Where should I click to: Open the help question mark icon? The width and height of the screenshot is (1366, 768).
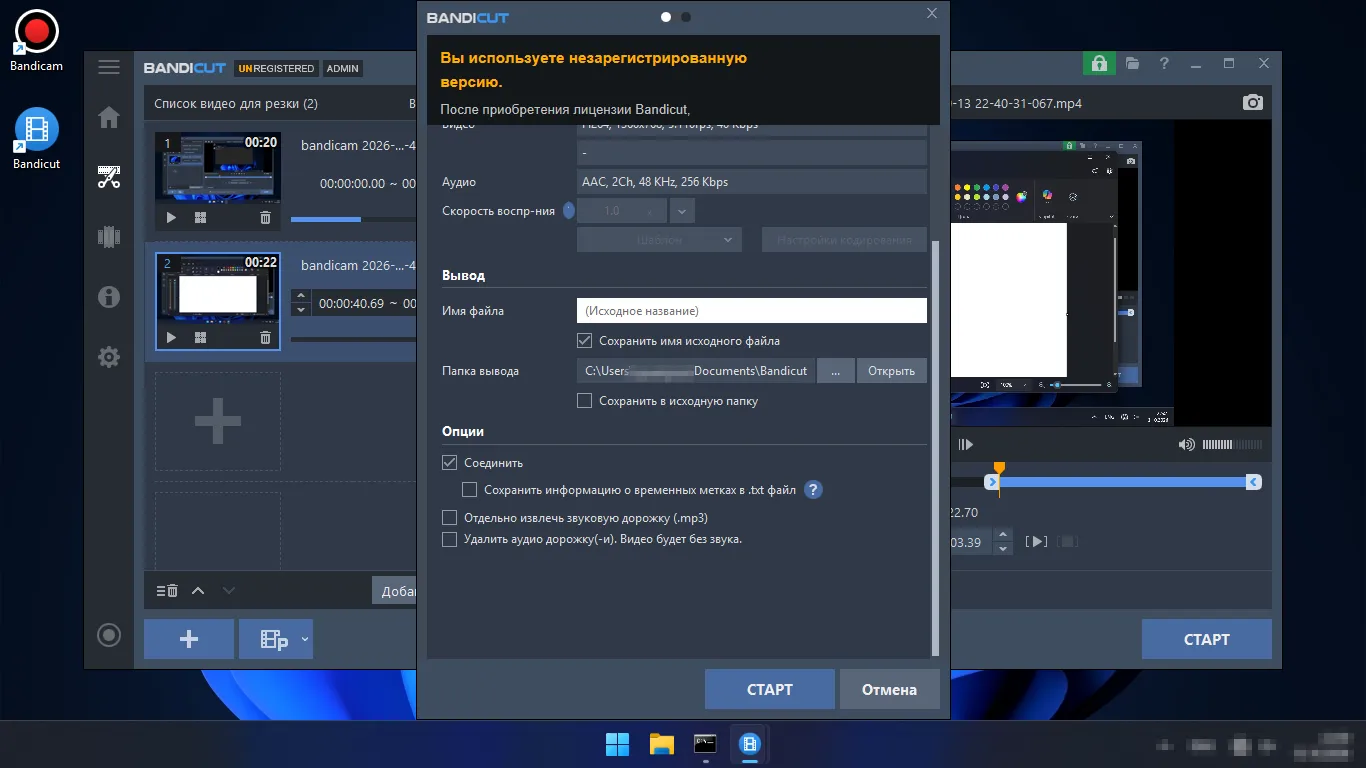(x=1164, y=63)
